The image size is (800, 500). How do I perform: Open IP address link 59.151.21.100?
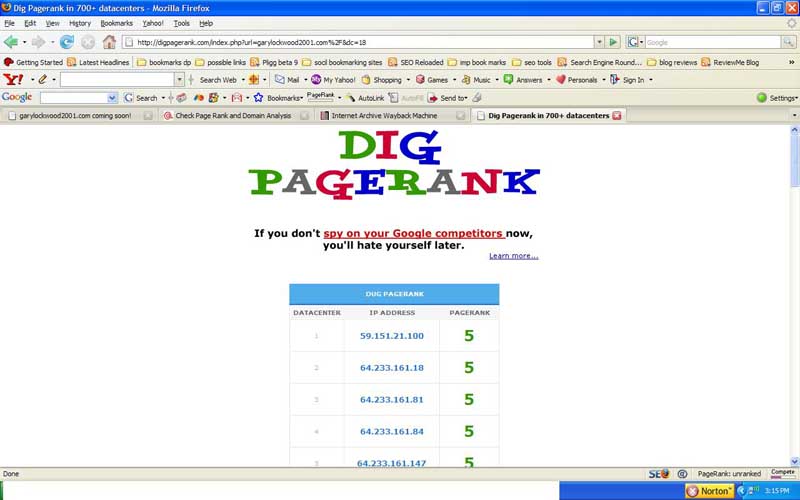click(x=392, y=336)
